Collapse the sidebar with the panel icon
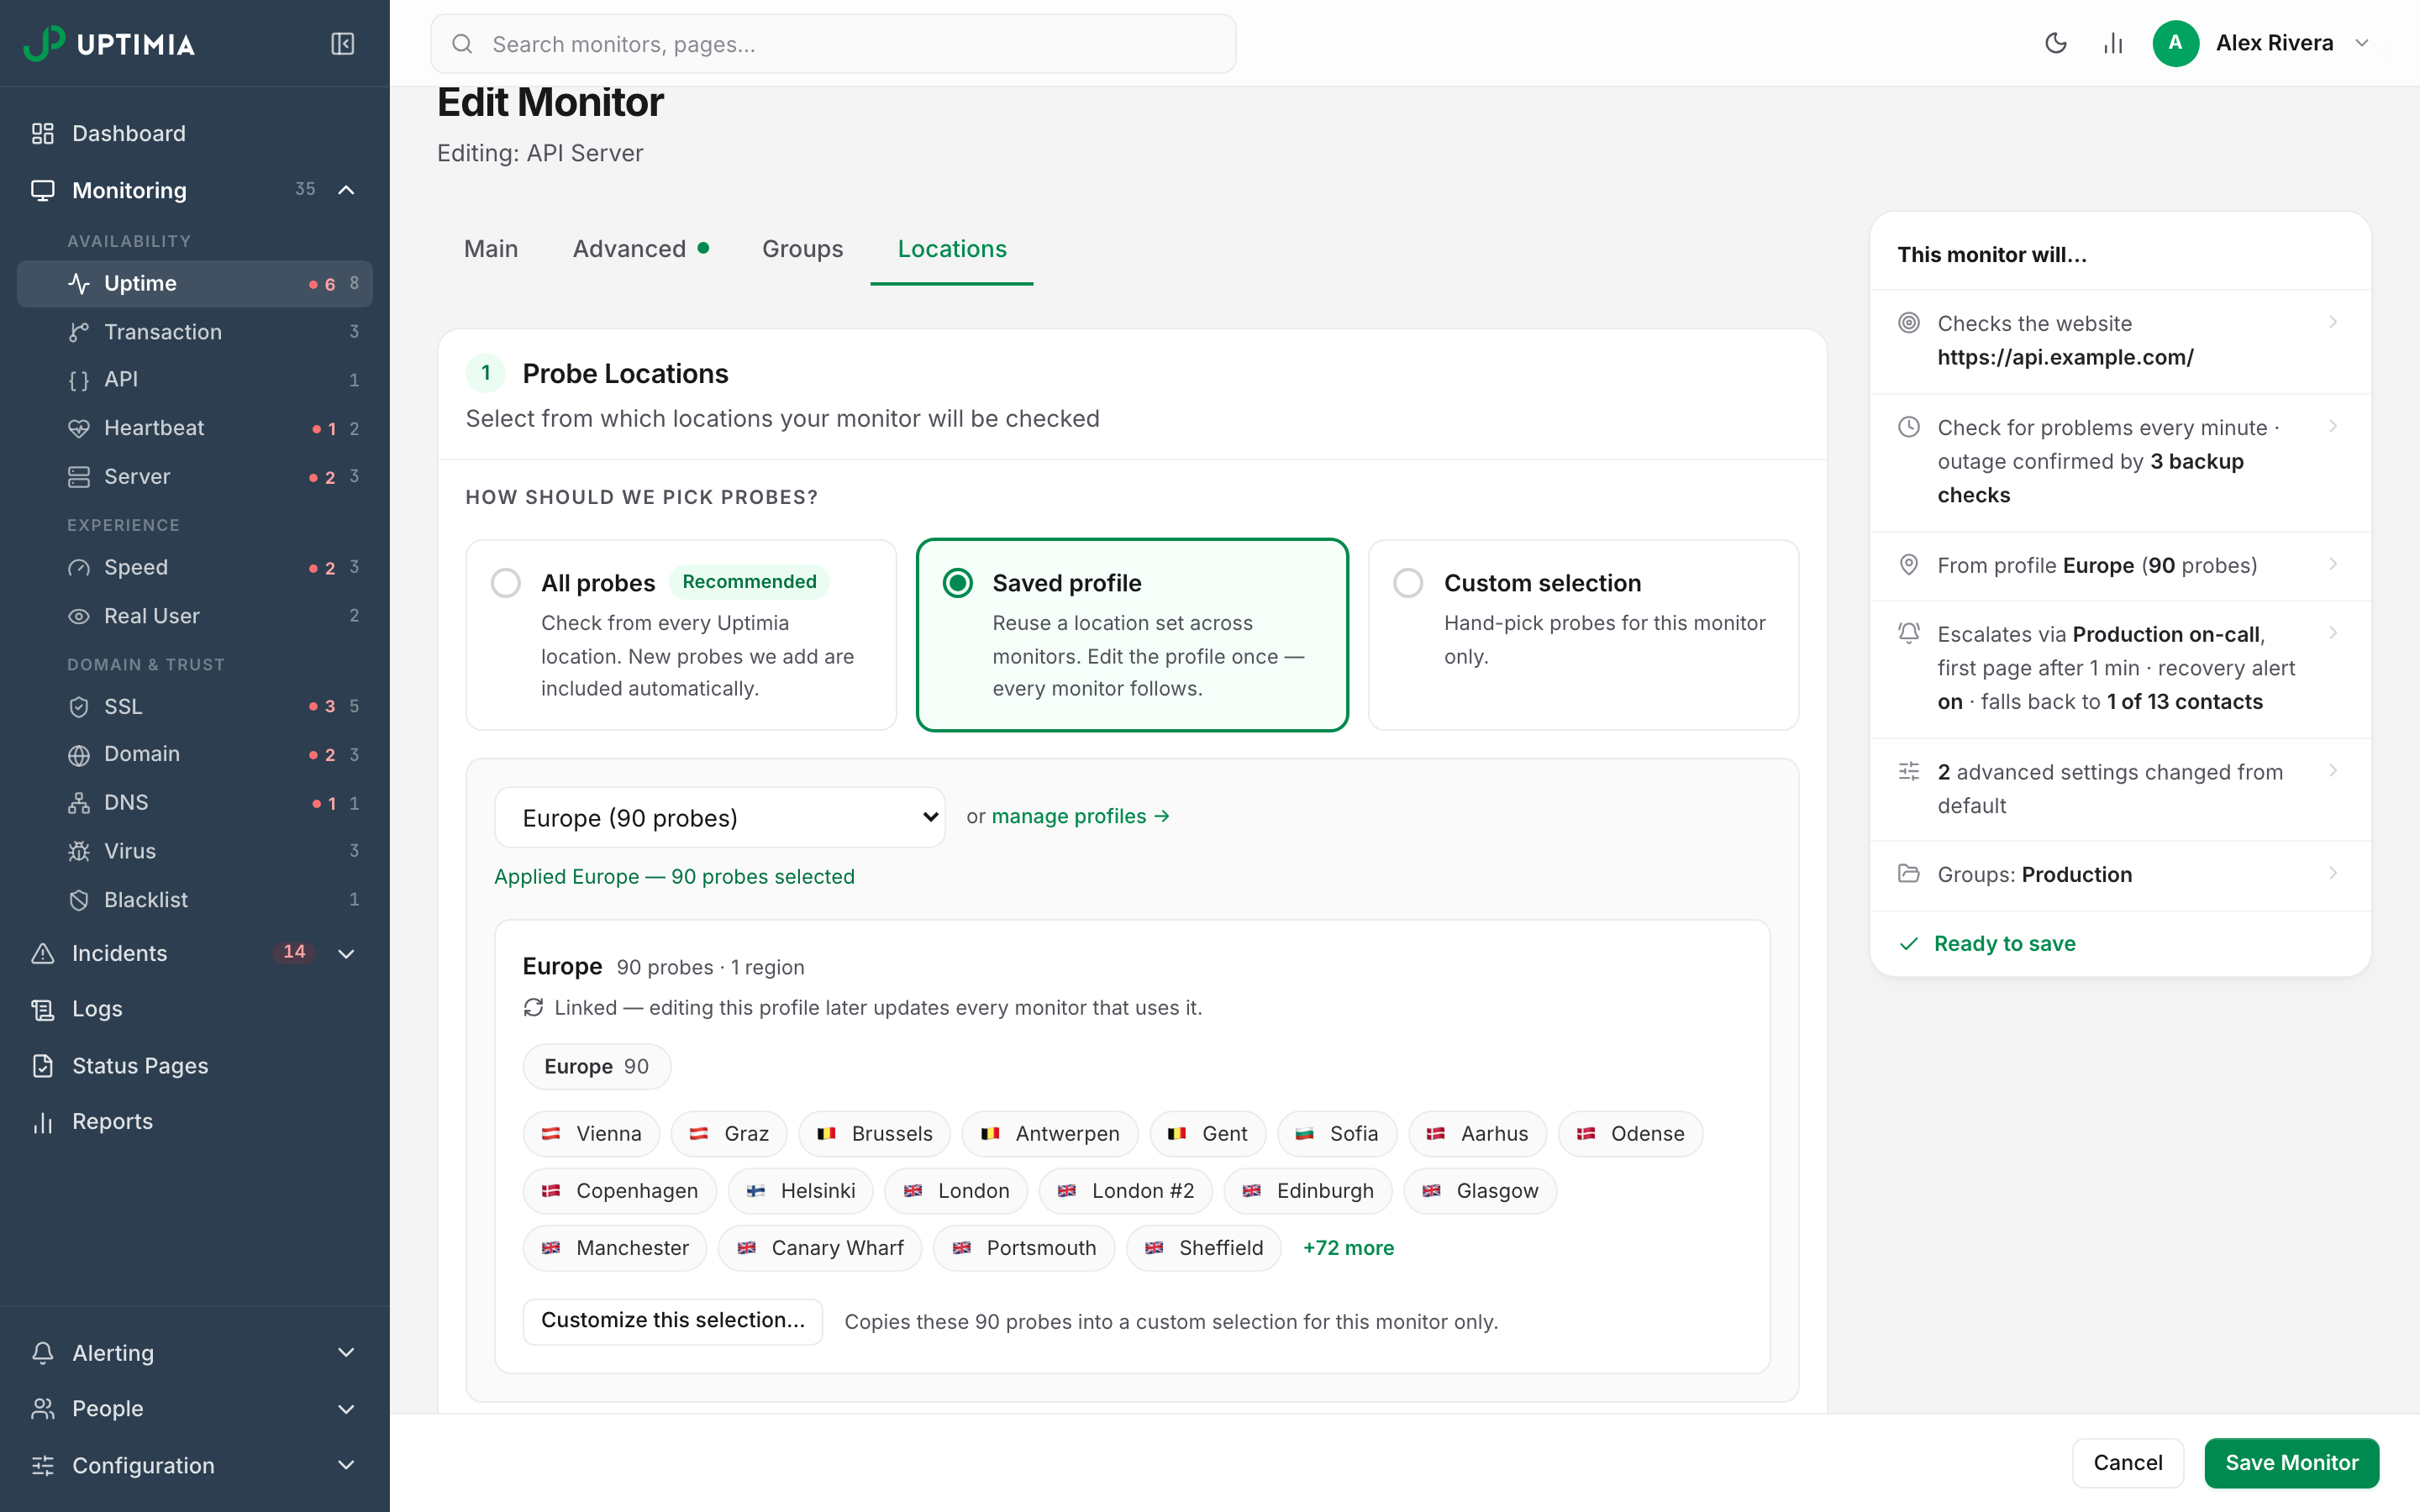2420x1512 pixels. click(x=342, y=44)
